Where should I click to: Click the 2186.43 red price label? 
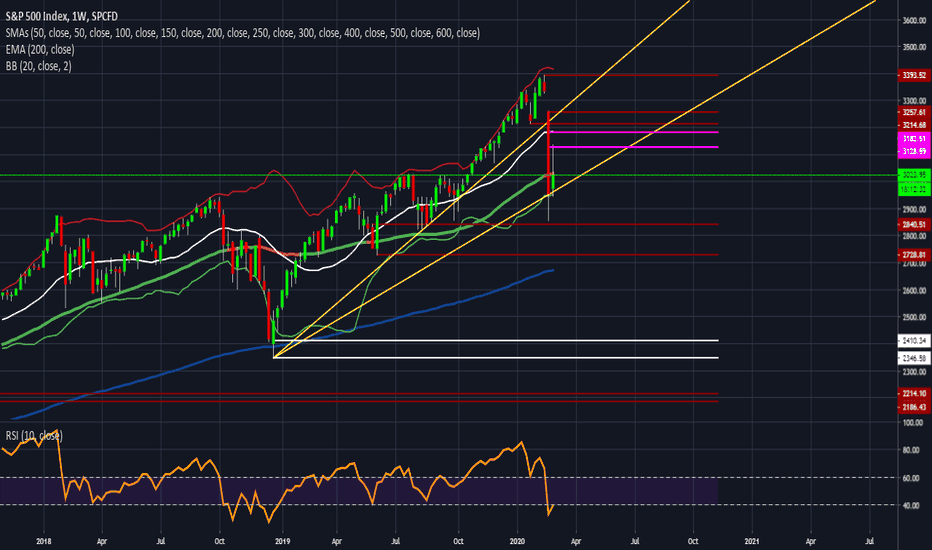point(914,407)
